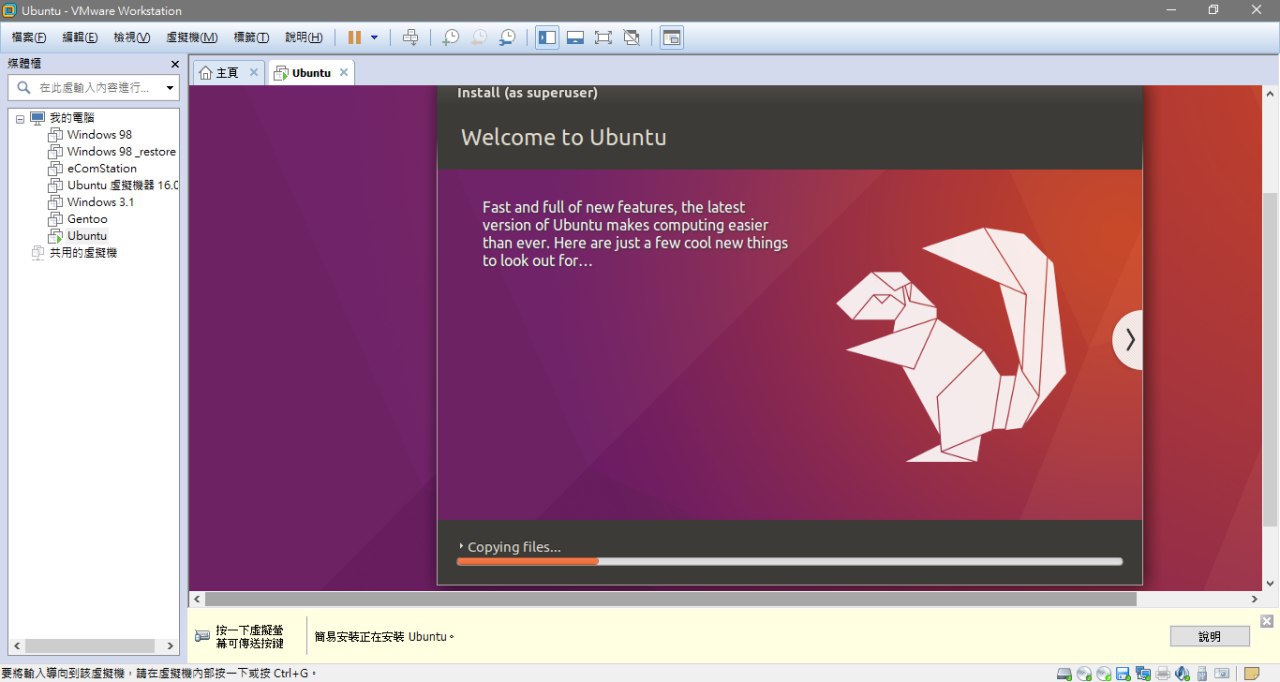Toggle the console view toolbar button
Screen dimensions: 1280x682
click(672, 37)
